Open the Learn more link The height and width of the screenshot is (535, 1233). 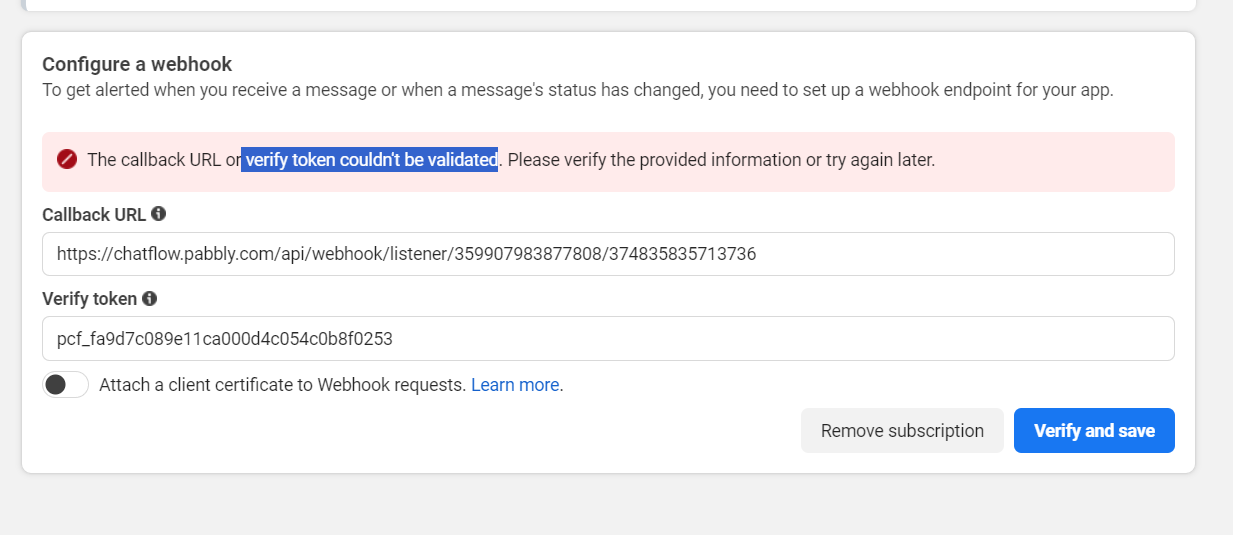point(515,385)
